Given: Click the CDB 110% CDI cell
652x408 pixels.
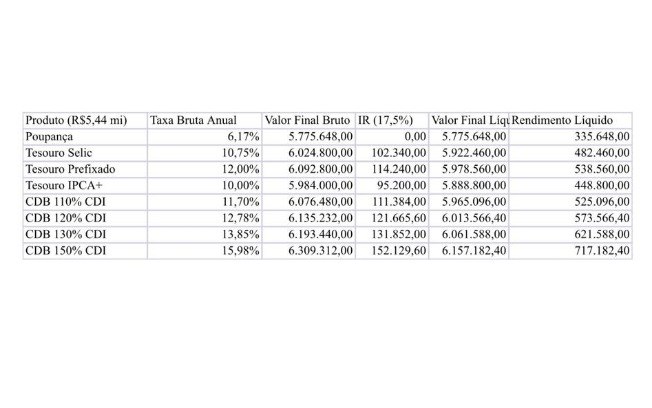Looking at the screenshot, I should click(85, 202).
